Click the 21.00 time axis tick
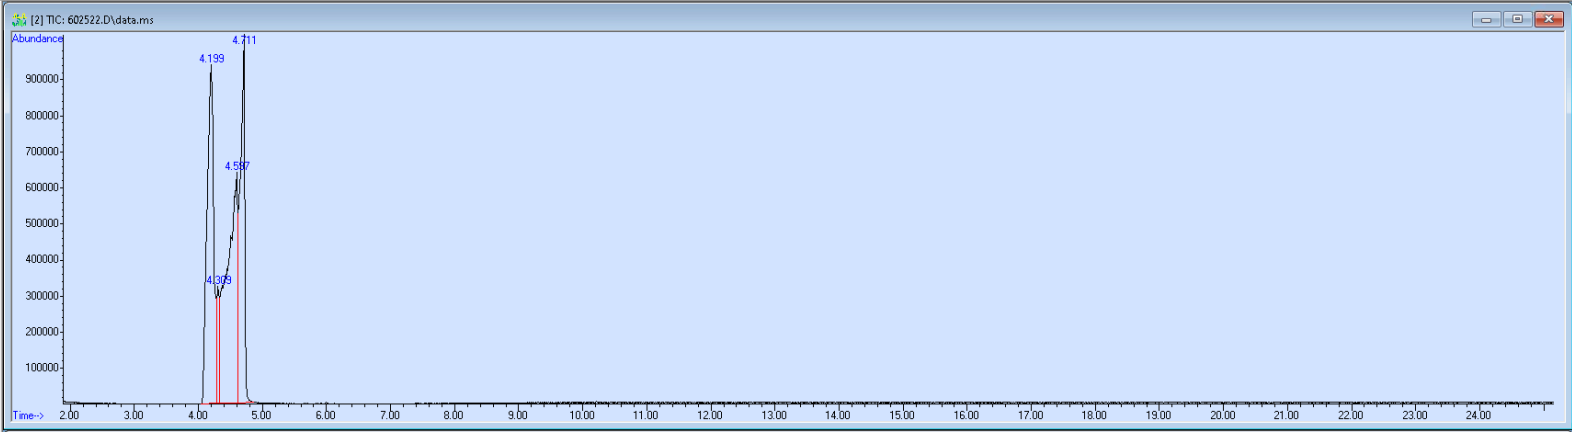 coord(1286,415)
